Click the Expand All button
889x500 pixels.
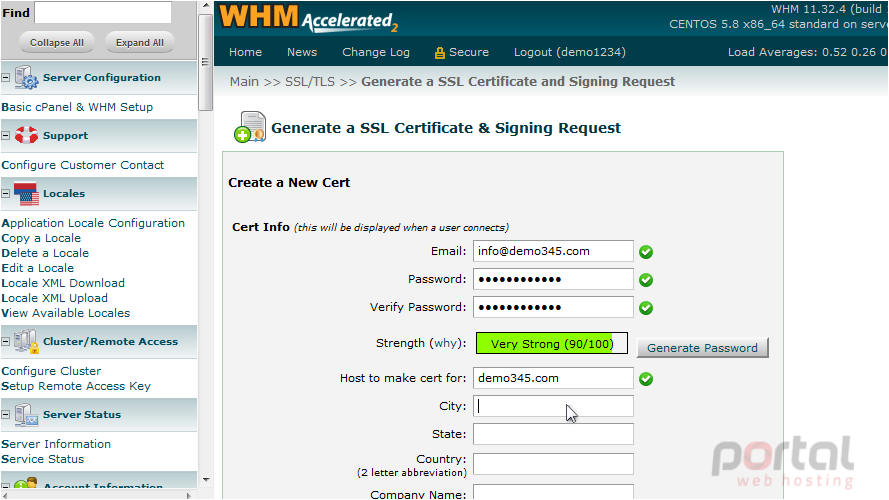(139, 43)
